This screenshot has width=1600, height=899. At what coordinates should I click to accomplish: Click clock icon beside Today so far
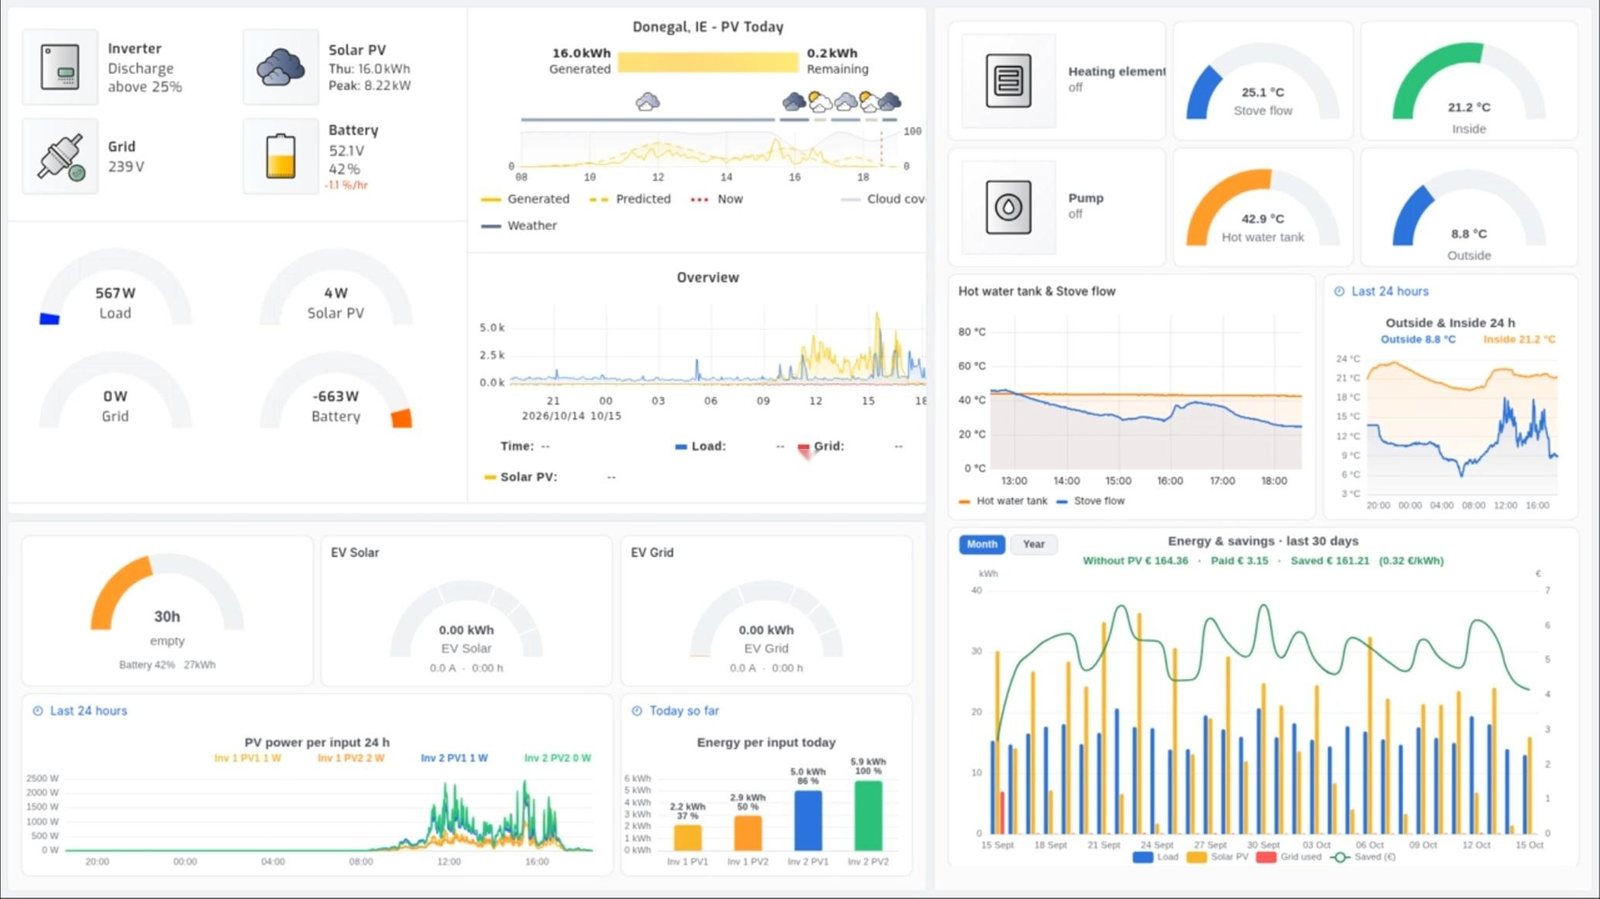[x=637, y=711]
